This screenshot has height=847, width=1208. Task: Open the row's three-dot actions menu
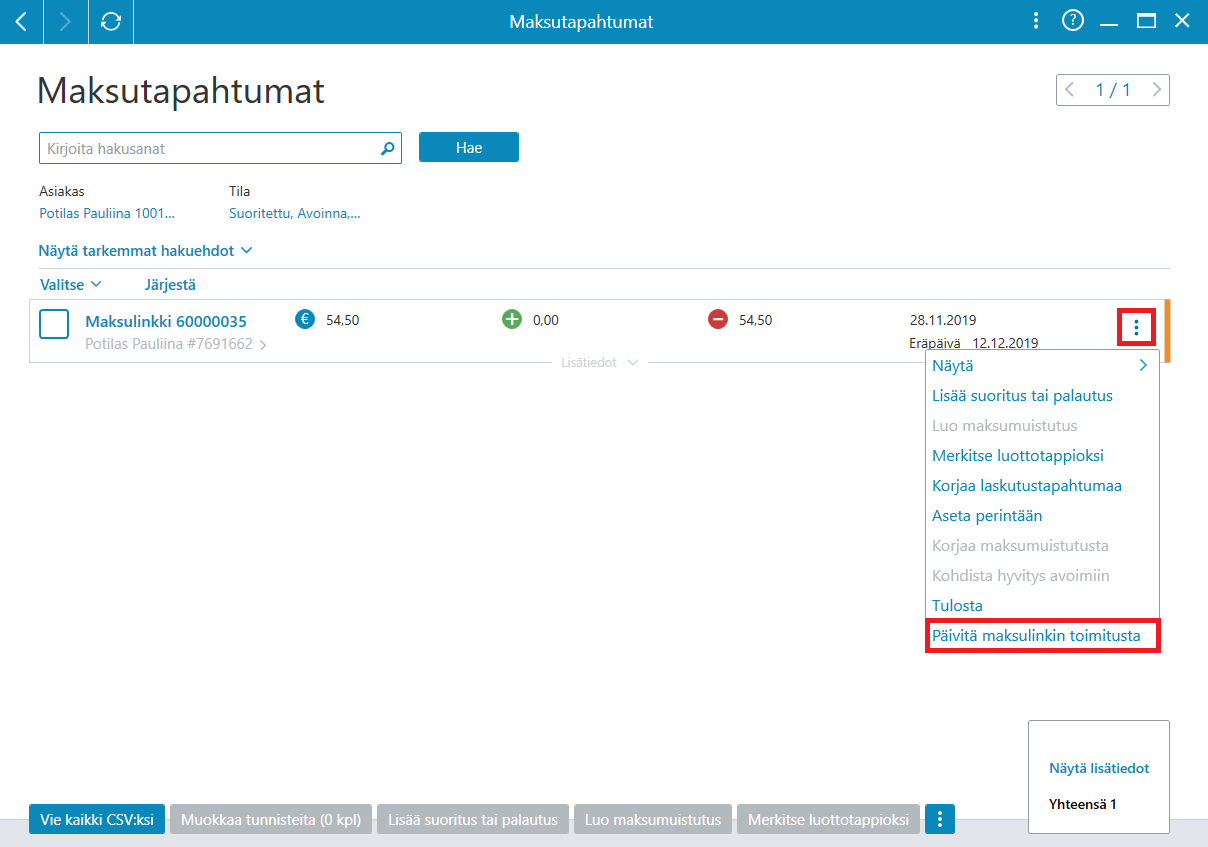pos(1136,327)
